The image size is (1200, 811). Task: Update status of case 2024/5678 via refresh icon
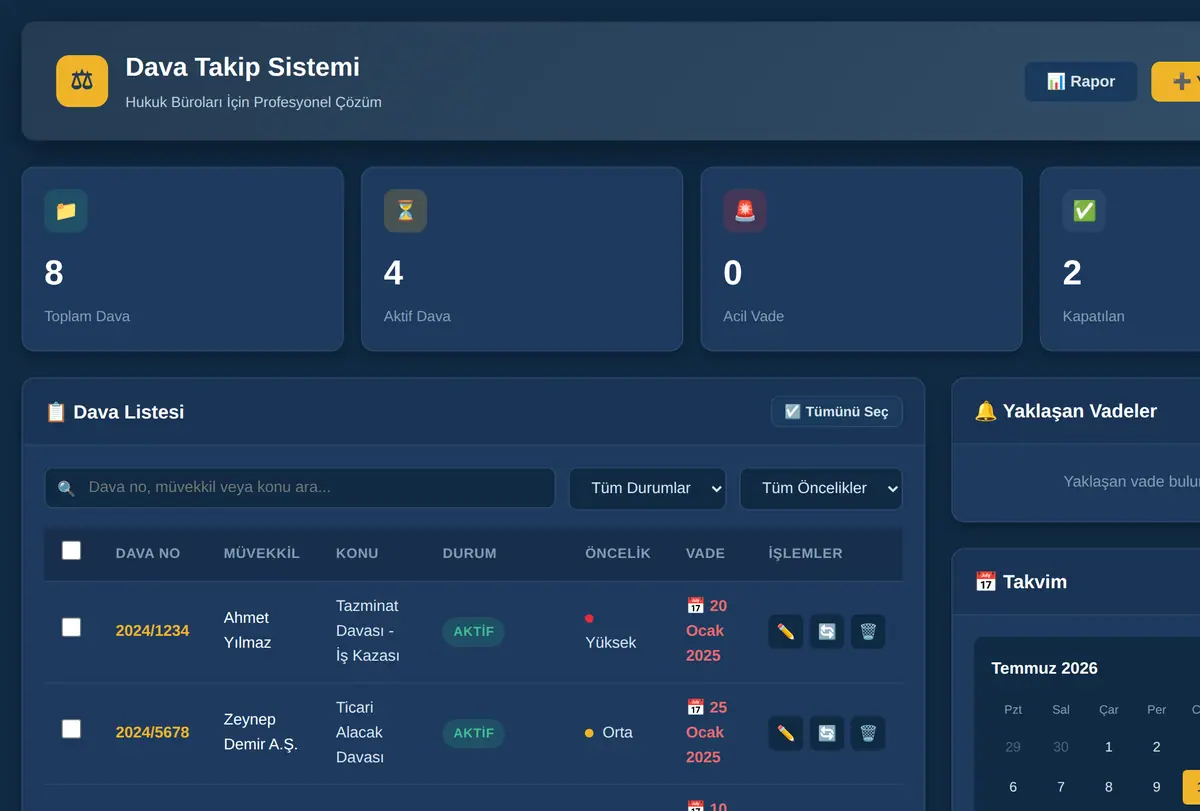click(x=827, y=734)
